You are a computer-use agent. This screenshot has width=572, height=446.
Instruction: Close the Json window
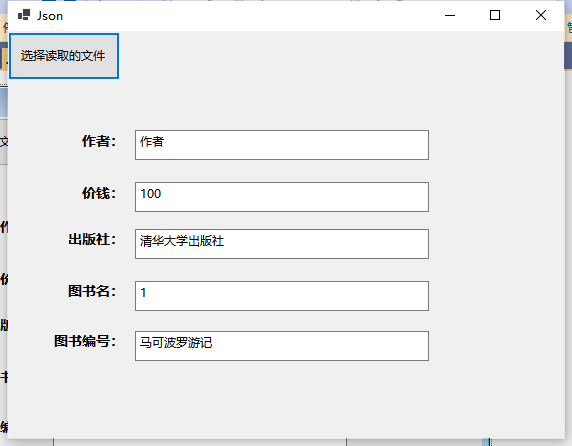point(541,15)
